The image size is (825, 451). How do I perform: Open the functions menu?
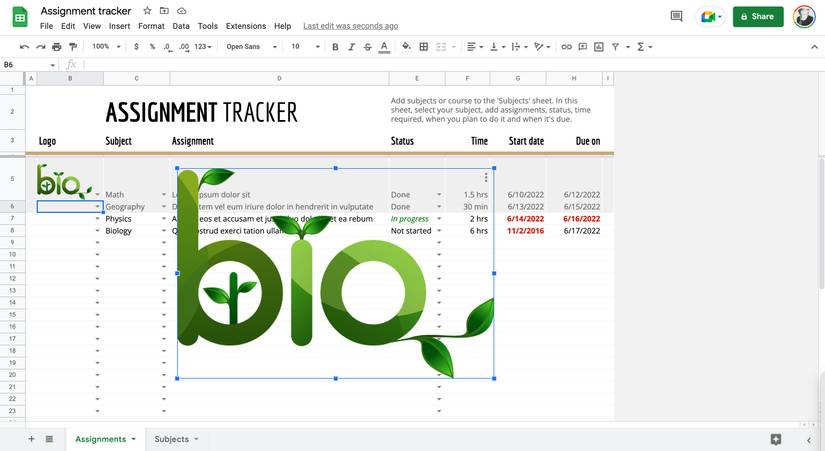pos(644,47)
